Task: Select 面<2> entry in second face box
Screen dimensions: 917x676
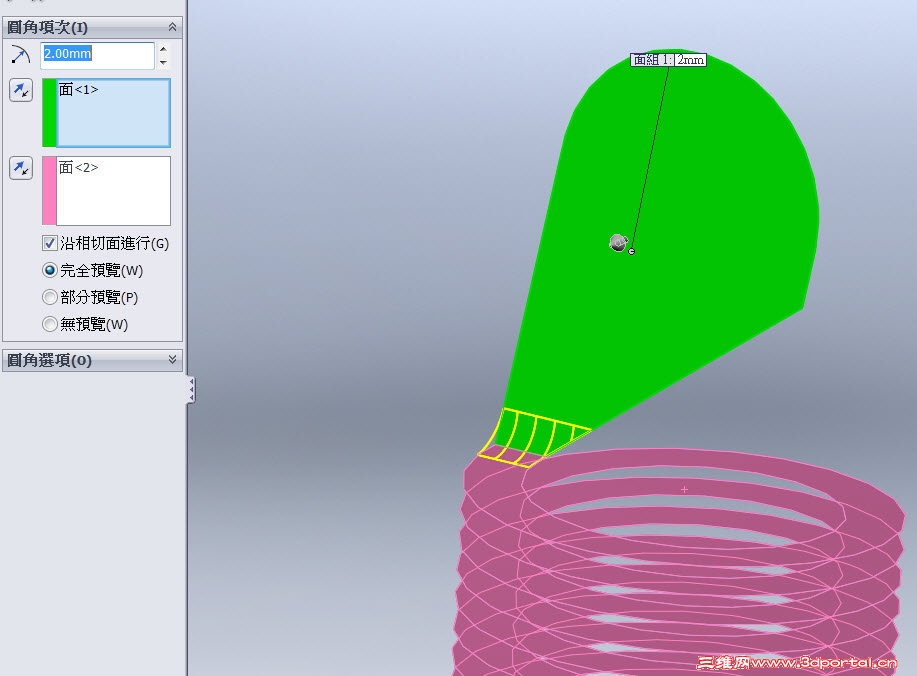Action: [78, 168]
